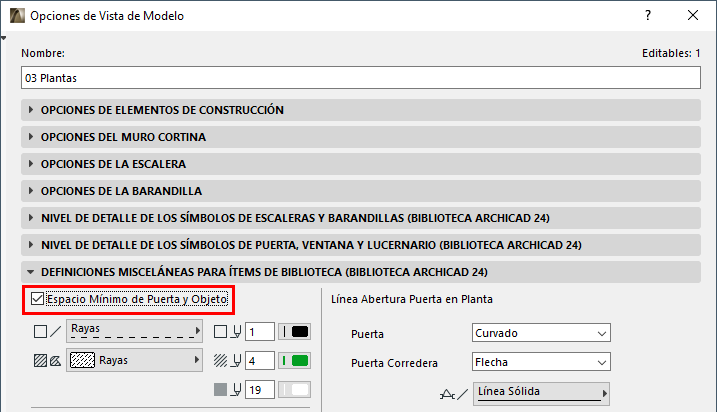This screenshot has width=717, height=412.
Task: Click the Nombre field containing 03 Plantas
Action: [361, 78]
